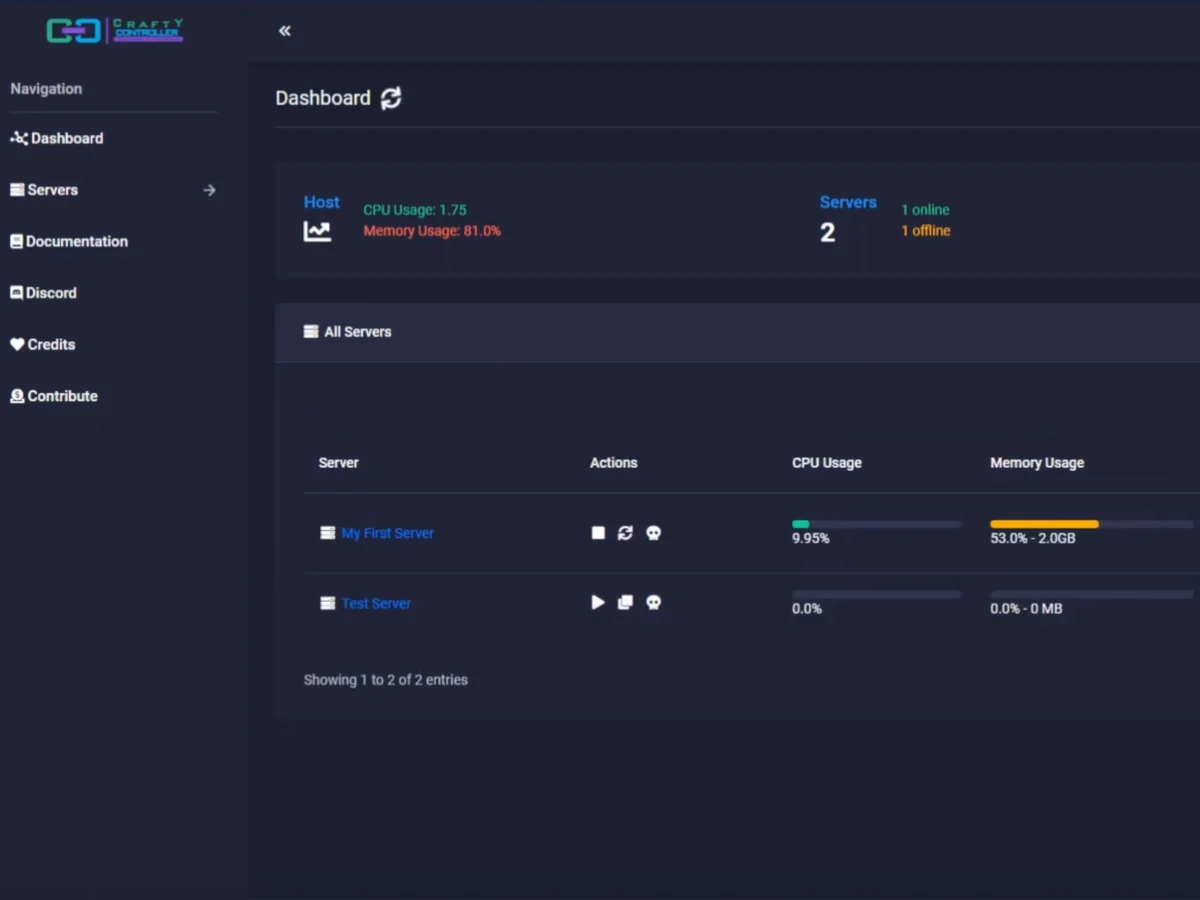Clone Test Server using copy icon

[x=625, y=602]
